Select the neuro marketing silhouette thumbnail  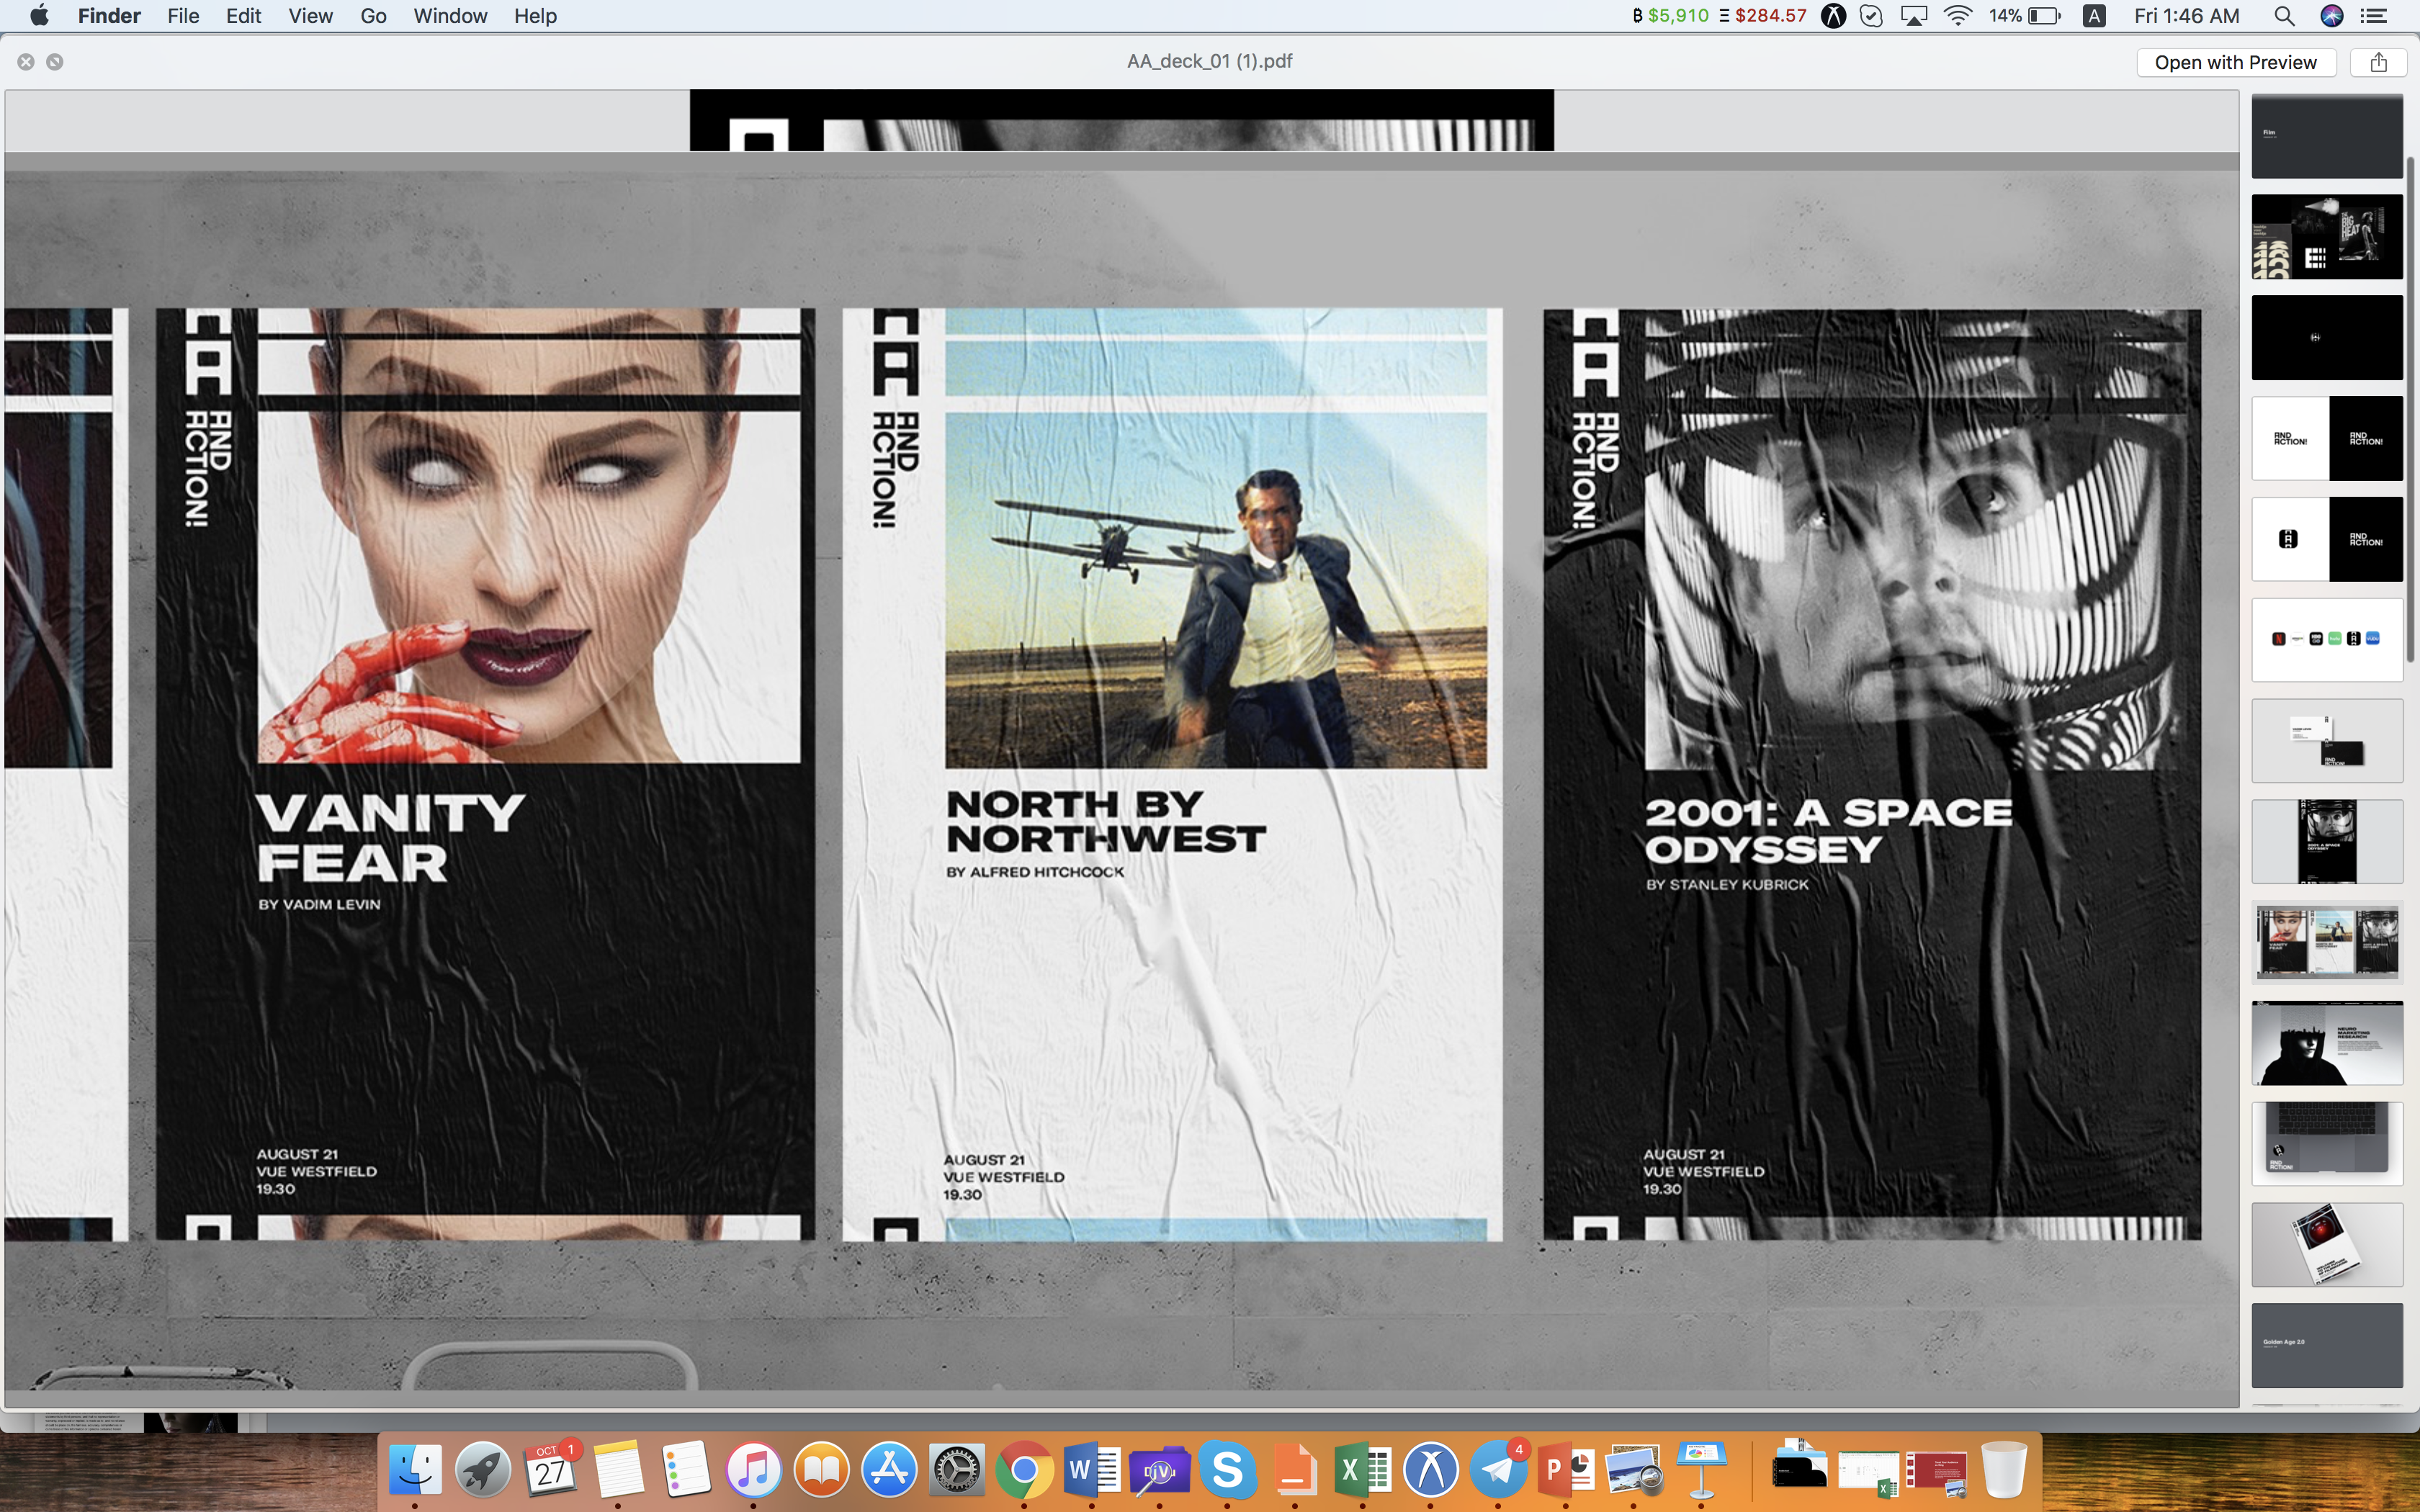coord(2327,1043)
